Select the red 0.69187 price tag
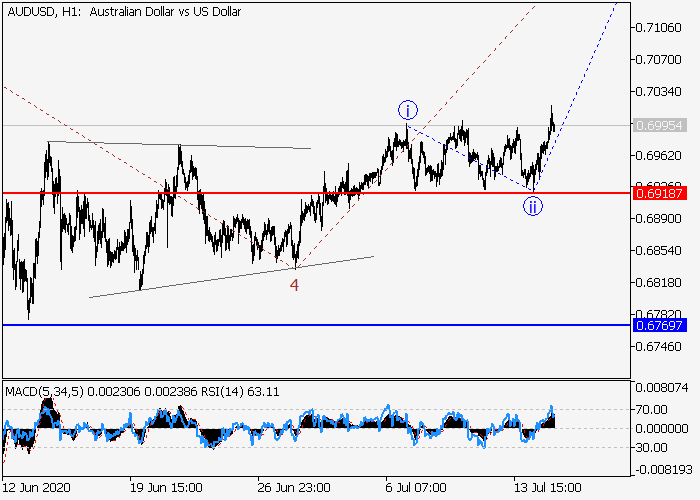 658,192
